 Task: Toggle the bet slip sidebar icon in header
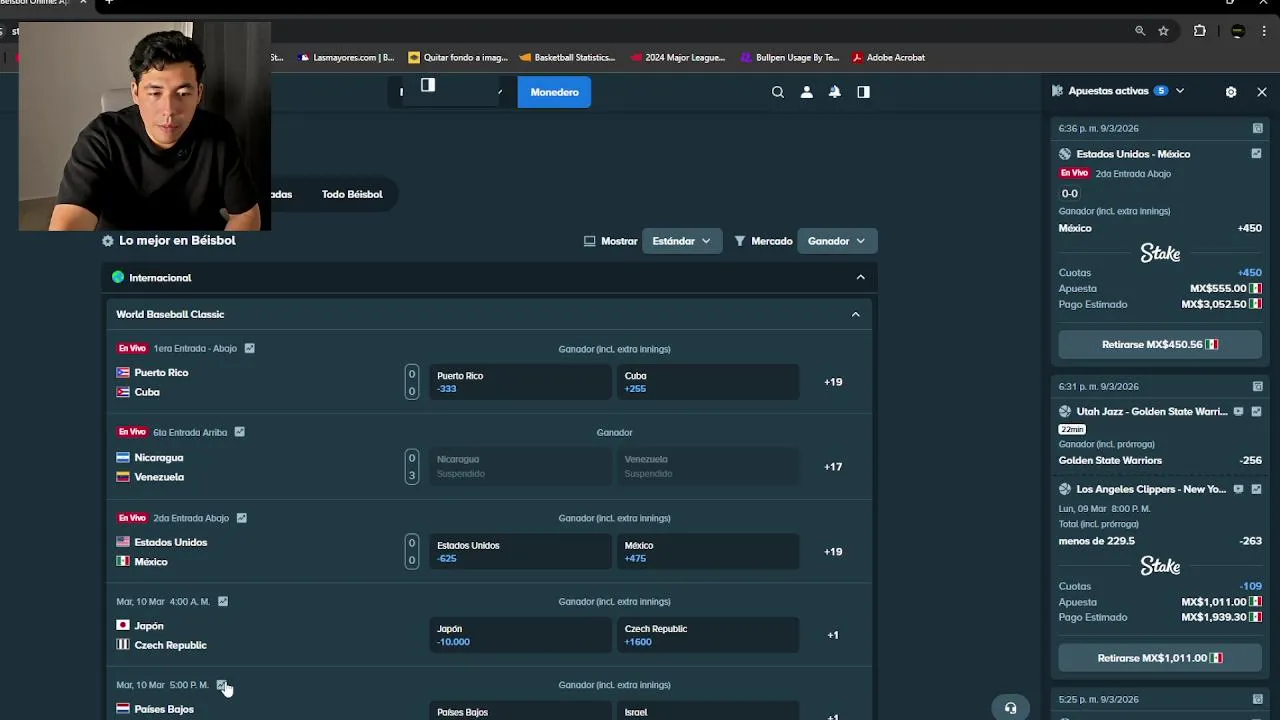[863, 92]
